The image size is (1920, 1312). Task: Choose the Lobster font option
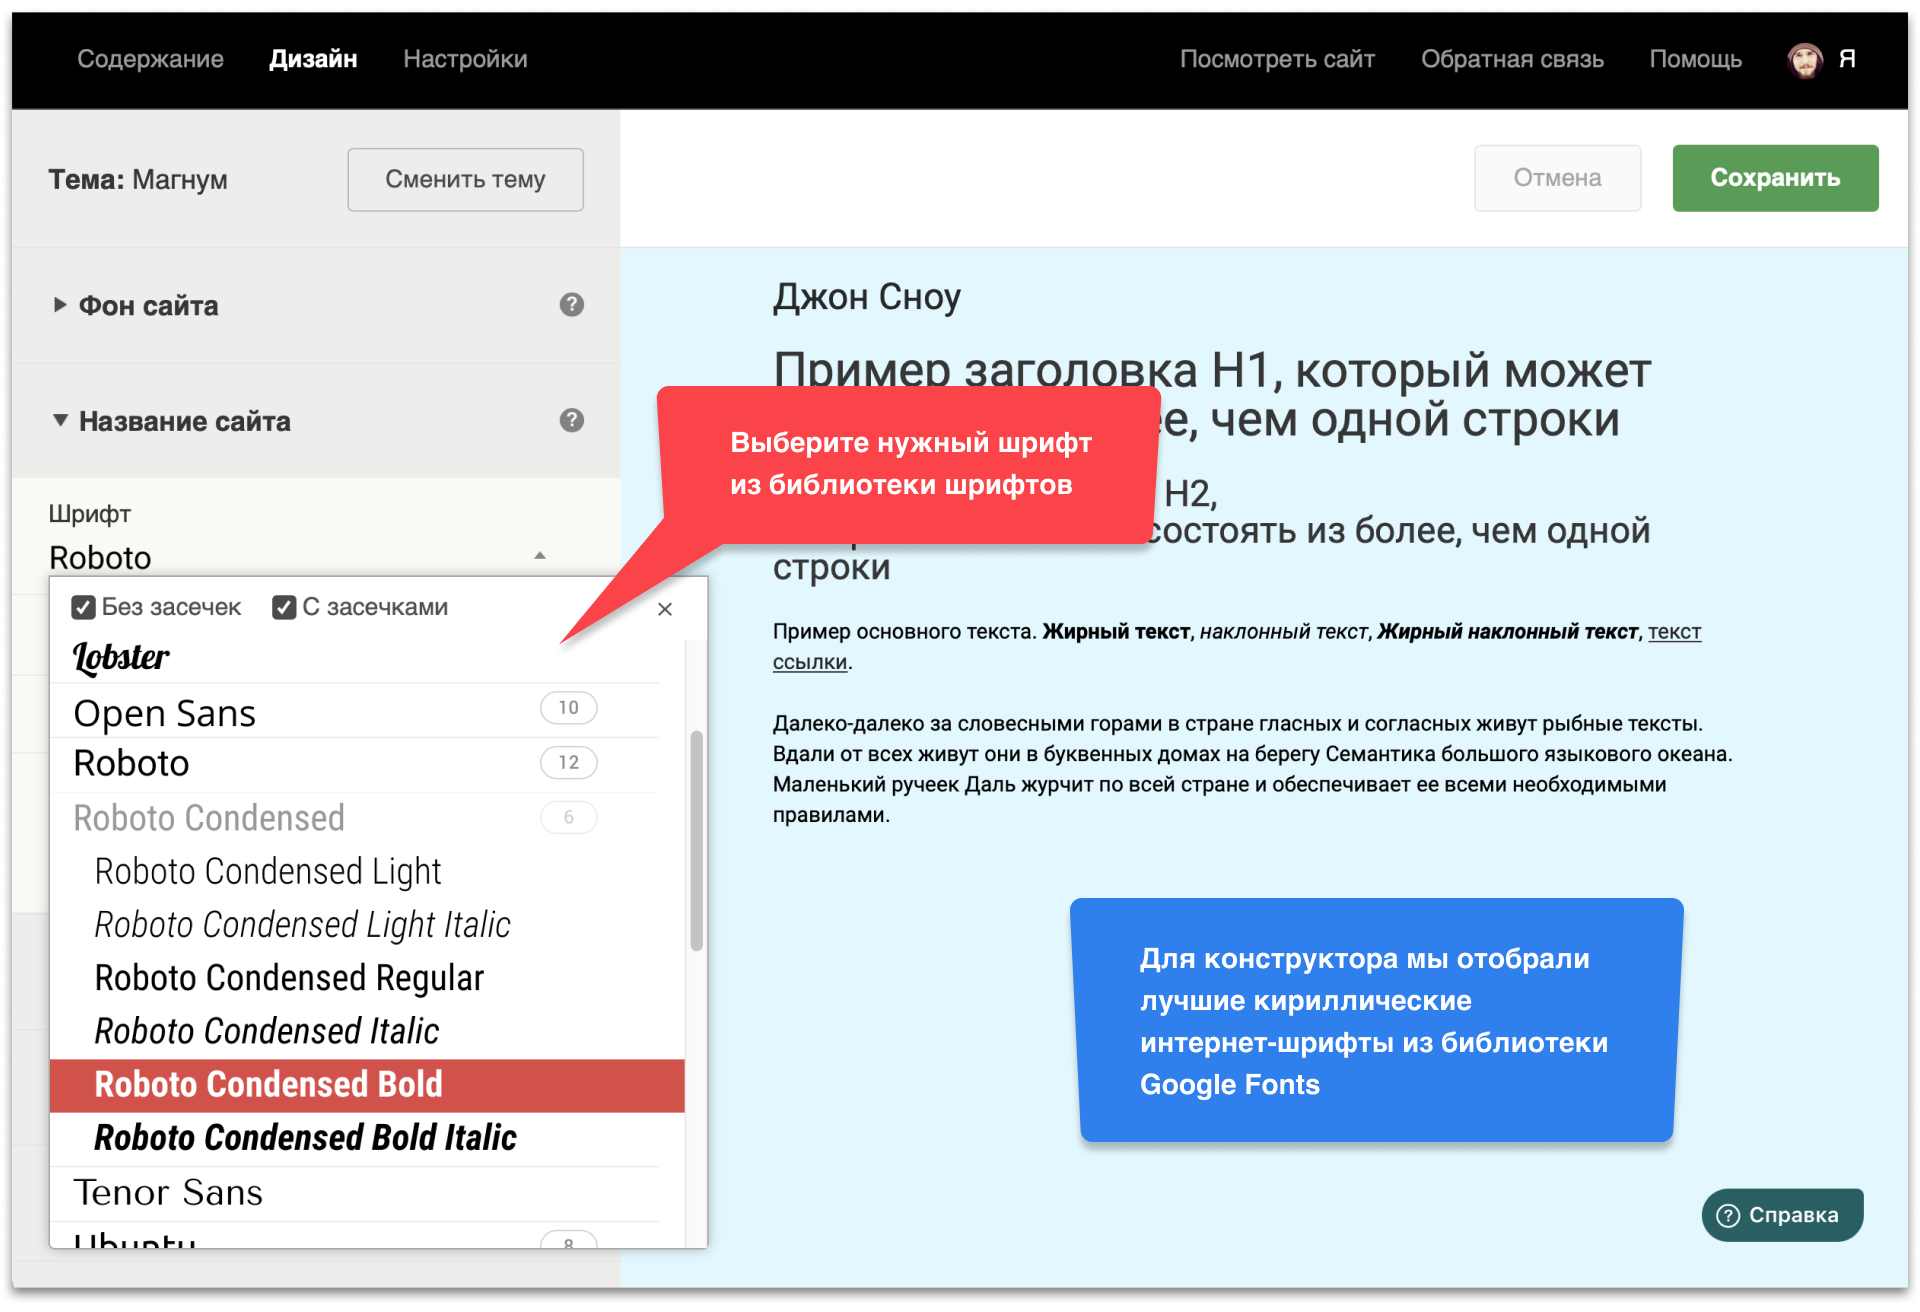[x=121, y=657]
